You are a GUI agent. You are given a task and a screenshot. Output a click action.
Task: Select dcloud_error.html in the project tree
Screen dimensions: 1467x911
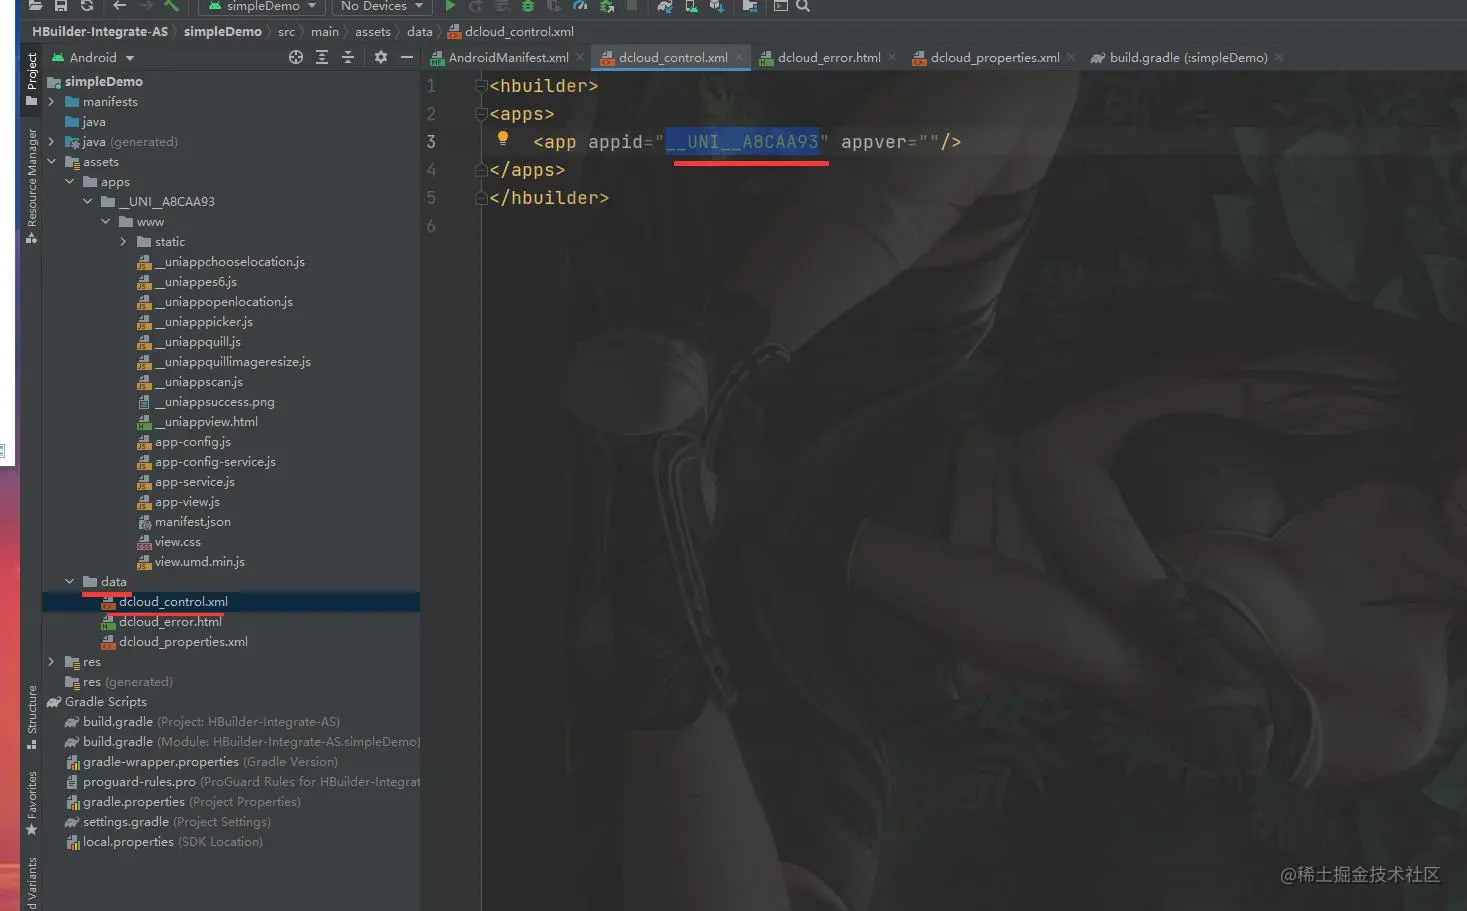pyautogui.click(x=170, y=622)
